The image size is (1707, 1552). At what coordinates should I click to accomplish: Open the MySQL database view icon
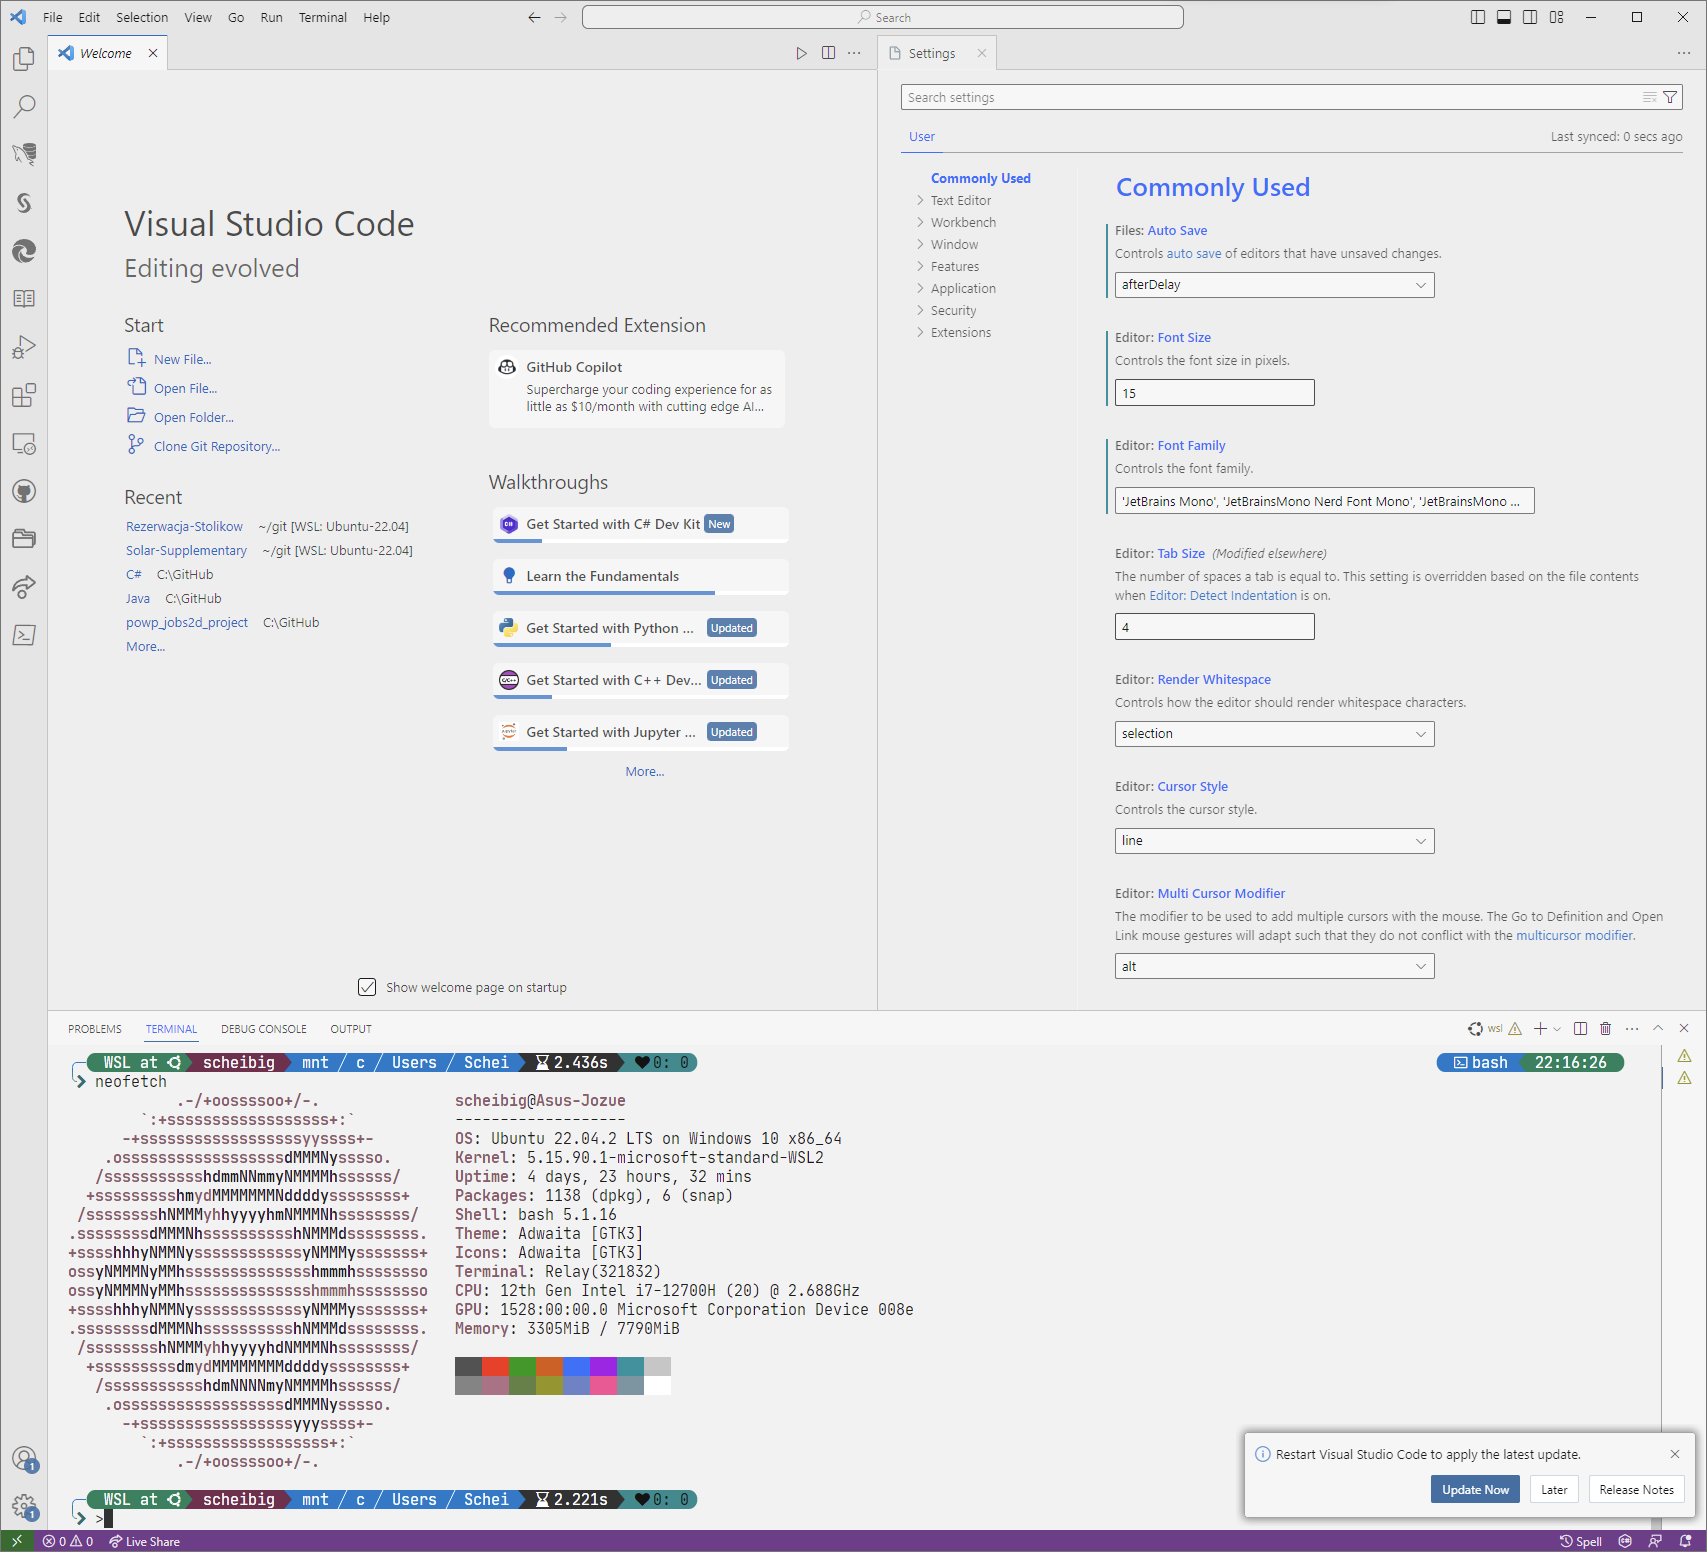click(x=24, y=154)
